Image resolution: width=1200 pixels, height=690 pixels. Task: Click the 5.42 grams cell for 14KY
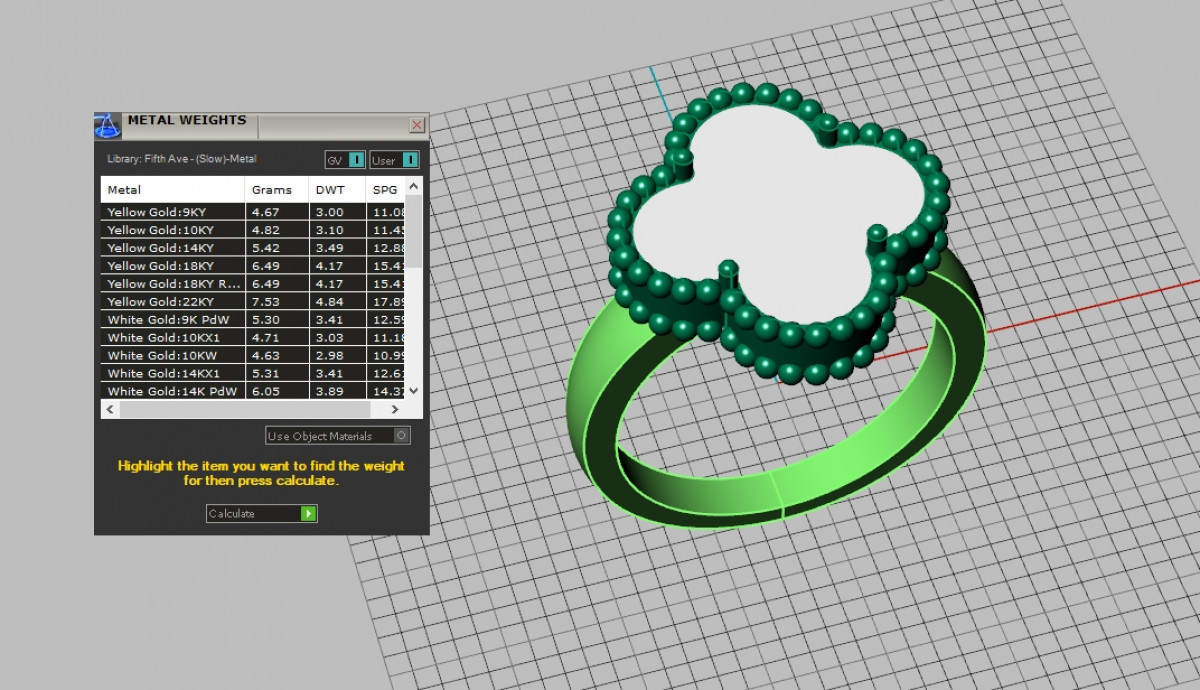coord(277,248)
